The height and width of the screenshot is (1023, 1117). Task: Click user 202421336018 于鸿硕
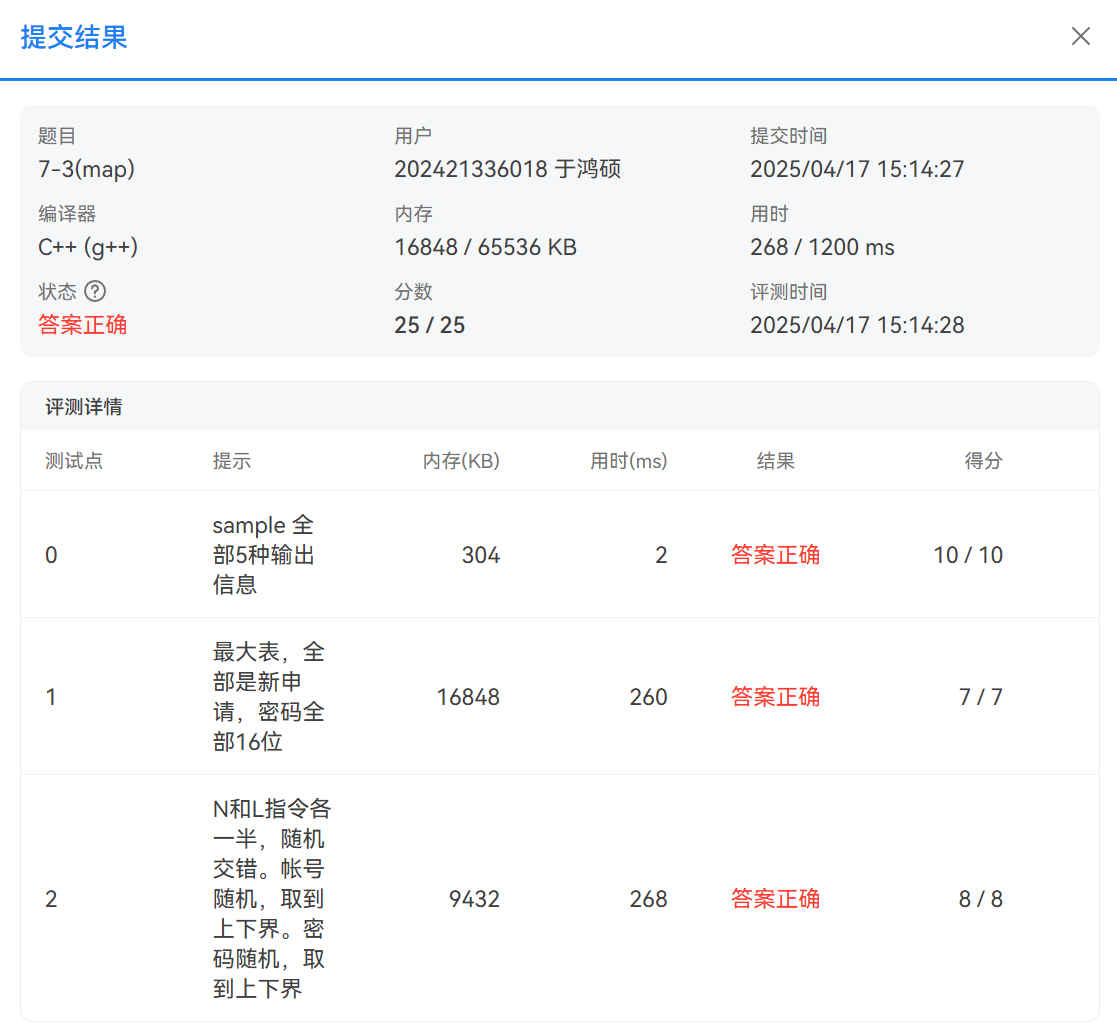pos(507,169)
